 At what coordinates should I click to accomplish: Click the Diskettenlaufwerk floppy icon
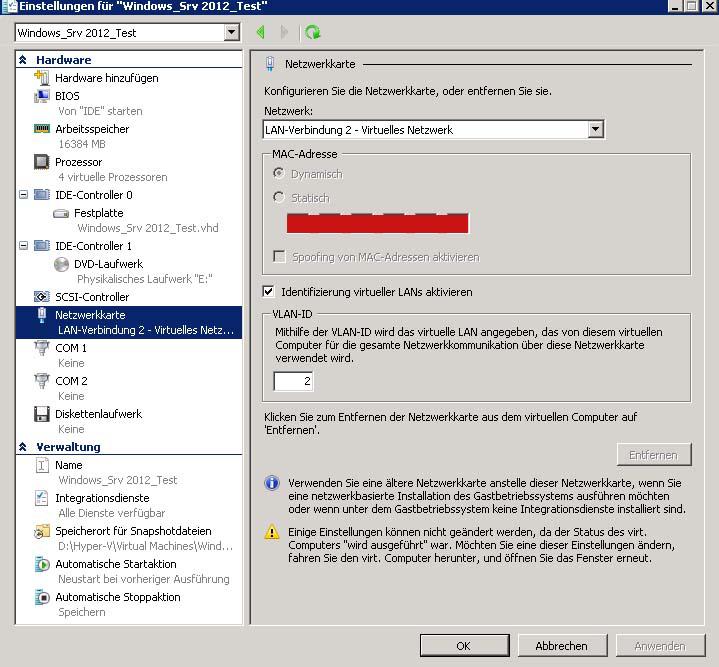(42, 414)
